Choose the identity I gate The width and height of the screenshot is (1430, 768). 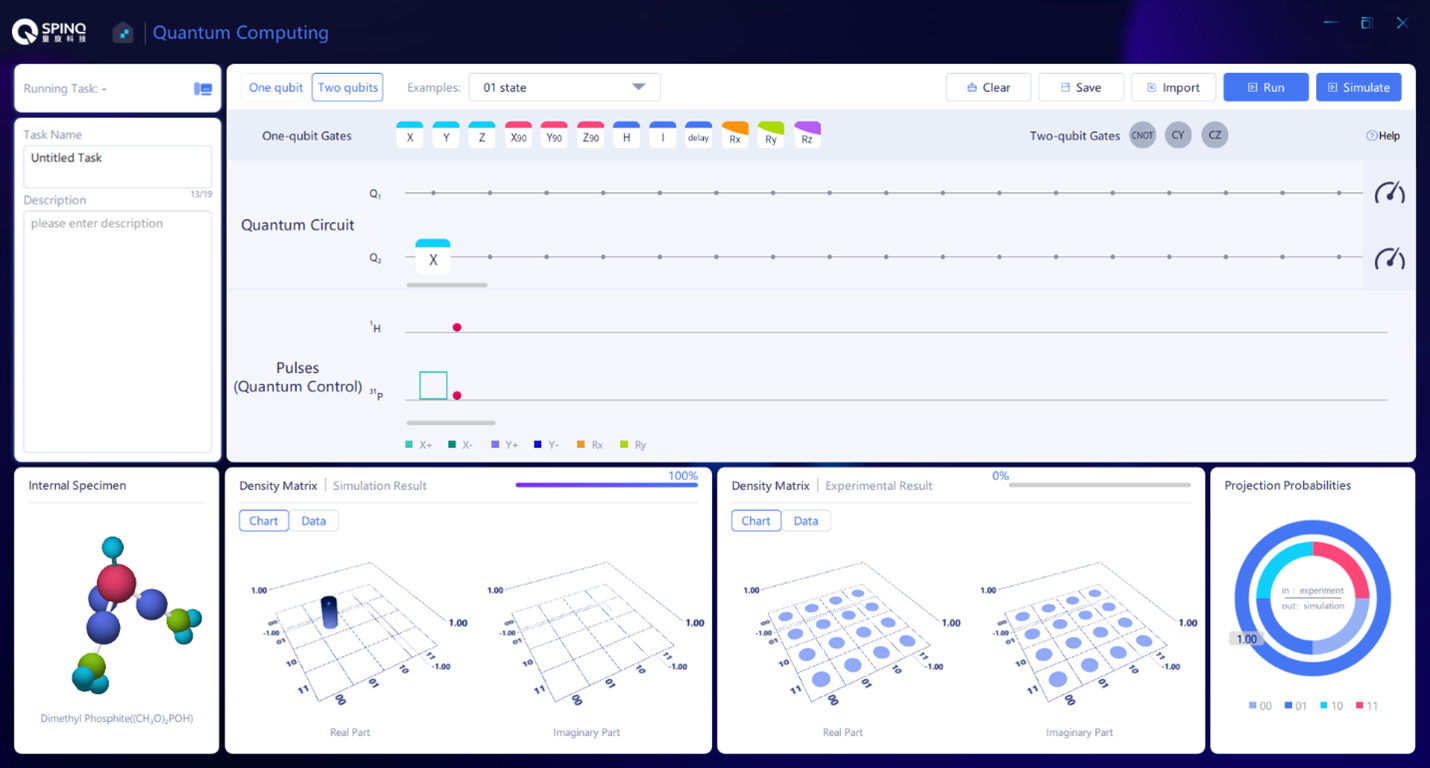click(x=662, y=135)
